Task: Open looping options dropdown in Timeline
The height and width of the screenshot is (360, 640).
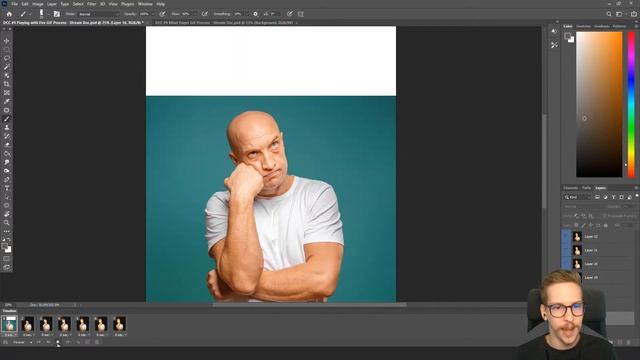Action: pyautogui.click(x=22, y=342)
